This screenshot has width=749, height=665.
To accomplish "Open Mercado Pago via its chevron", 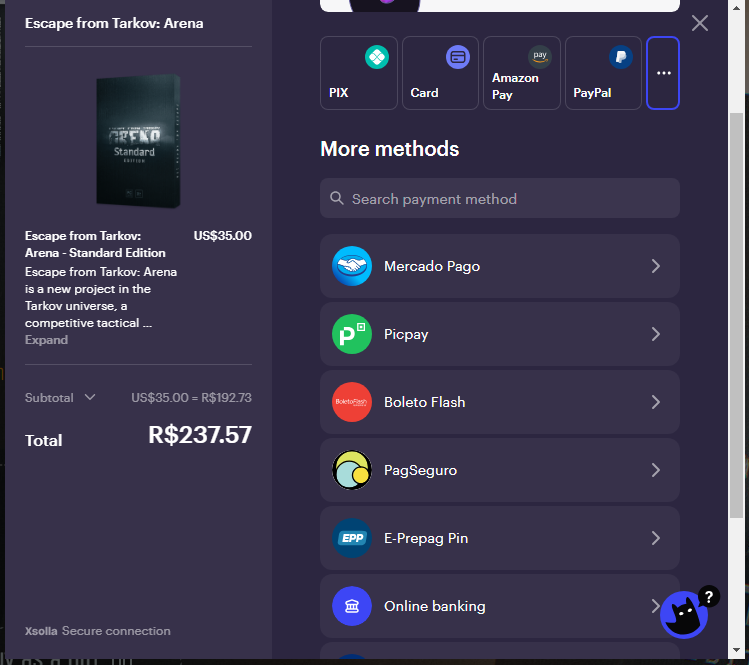I will click(656, 266).
